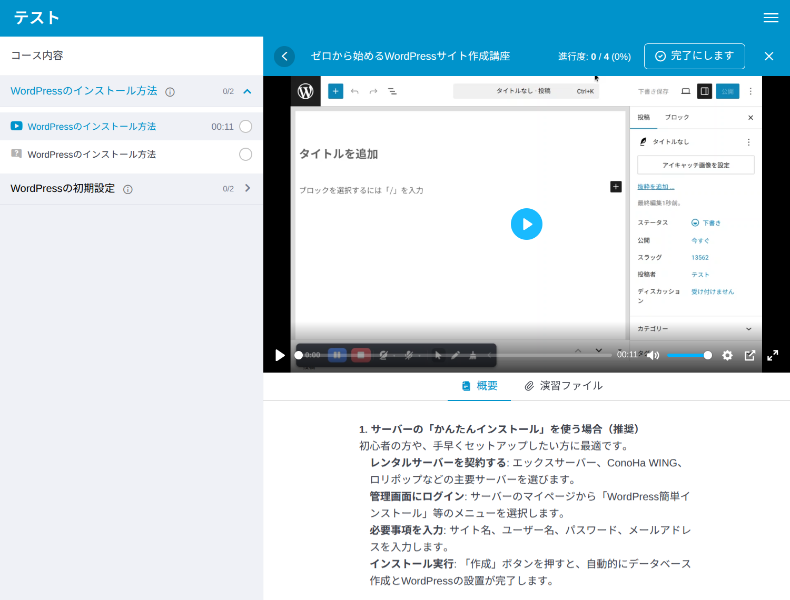Open the video lesson WordPressのインストール方法
This screenshot has width=790, height=600.
[x=92, y=126]
